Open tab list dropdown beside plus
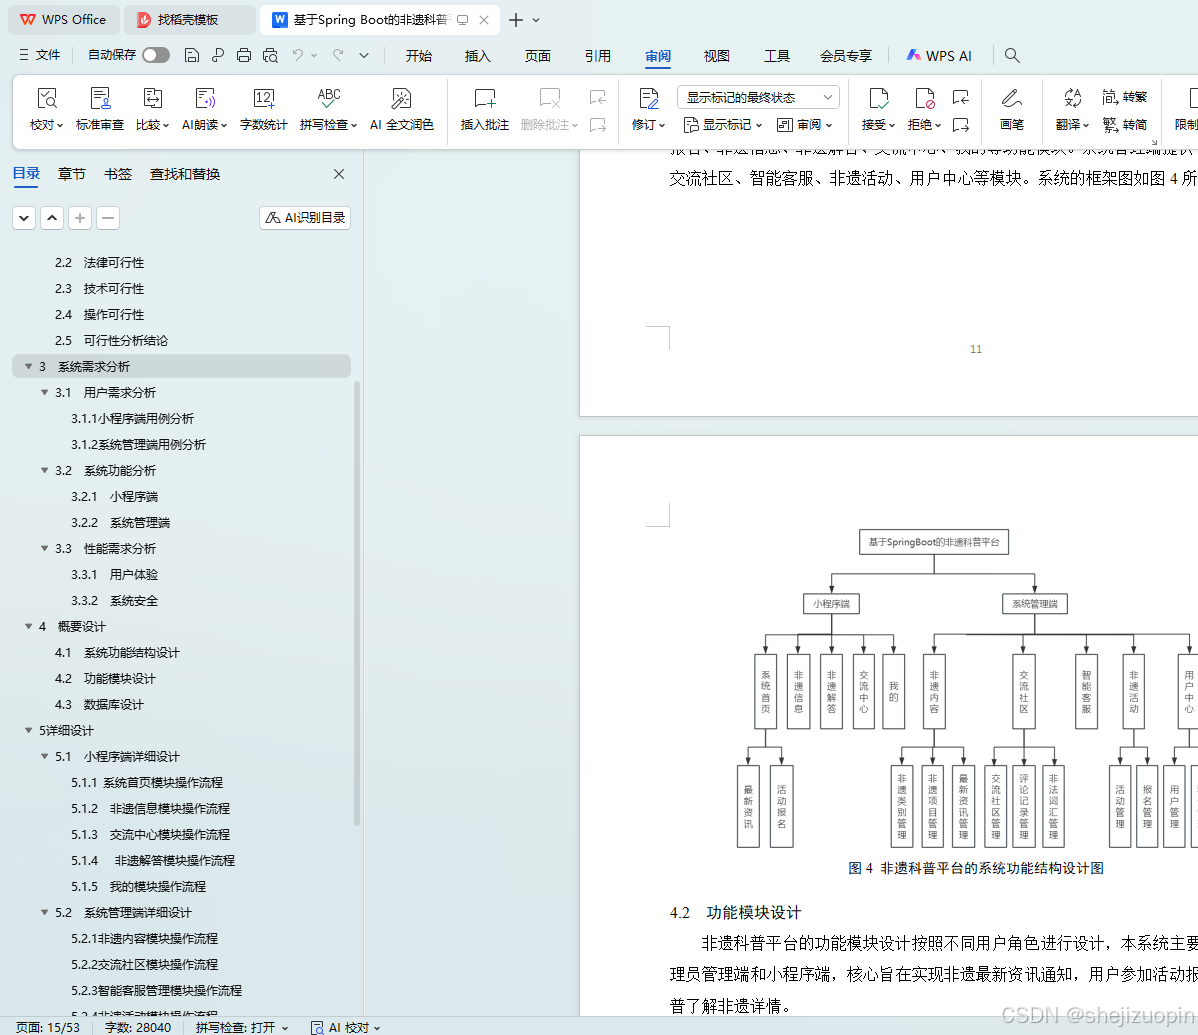Screen dimensions: 1198x1035 coord(536,20)
